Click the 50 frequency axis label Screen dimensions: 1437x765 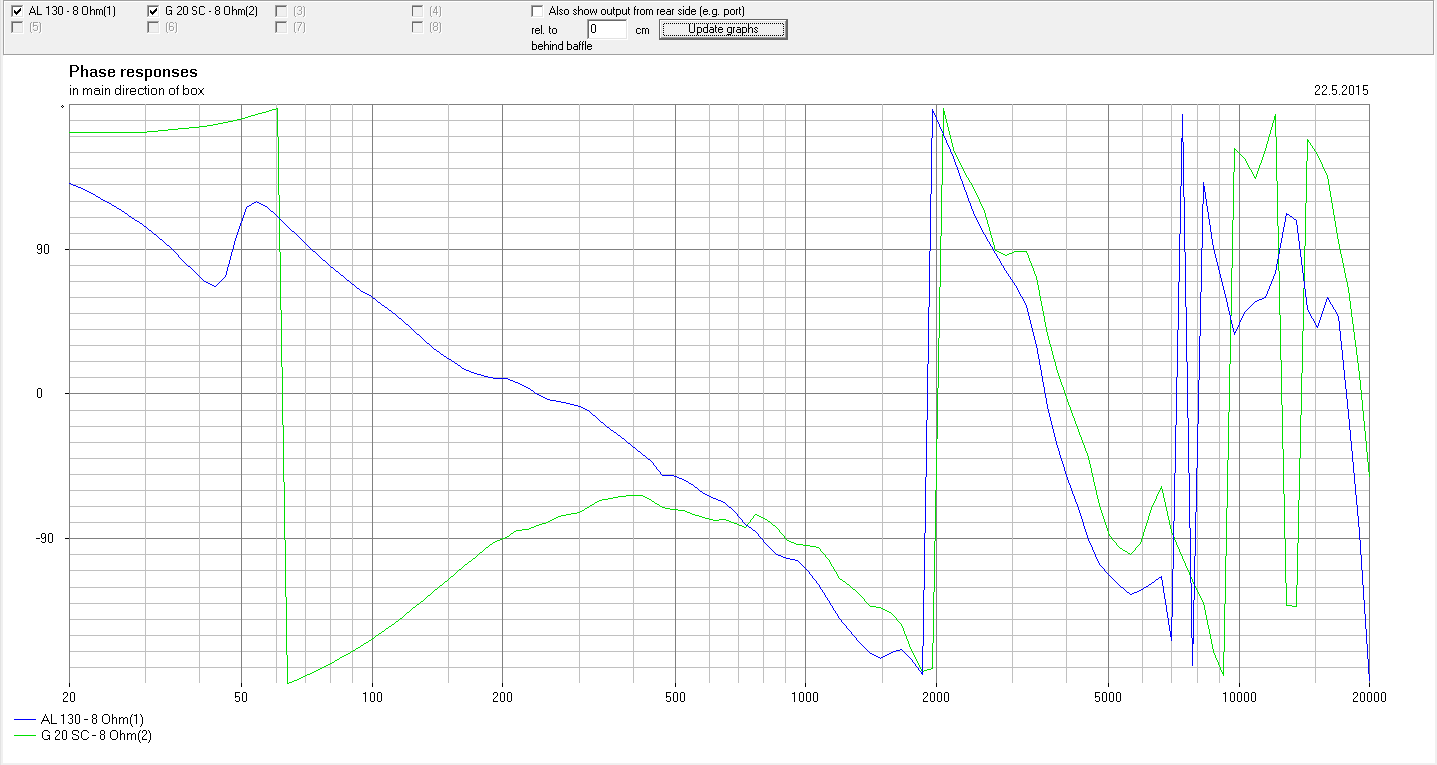pyautogui.click(x=241, y=696)
